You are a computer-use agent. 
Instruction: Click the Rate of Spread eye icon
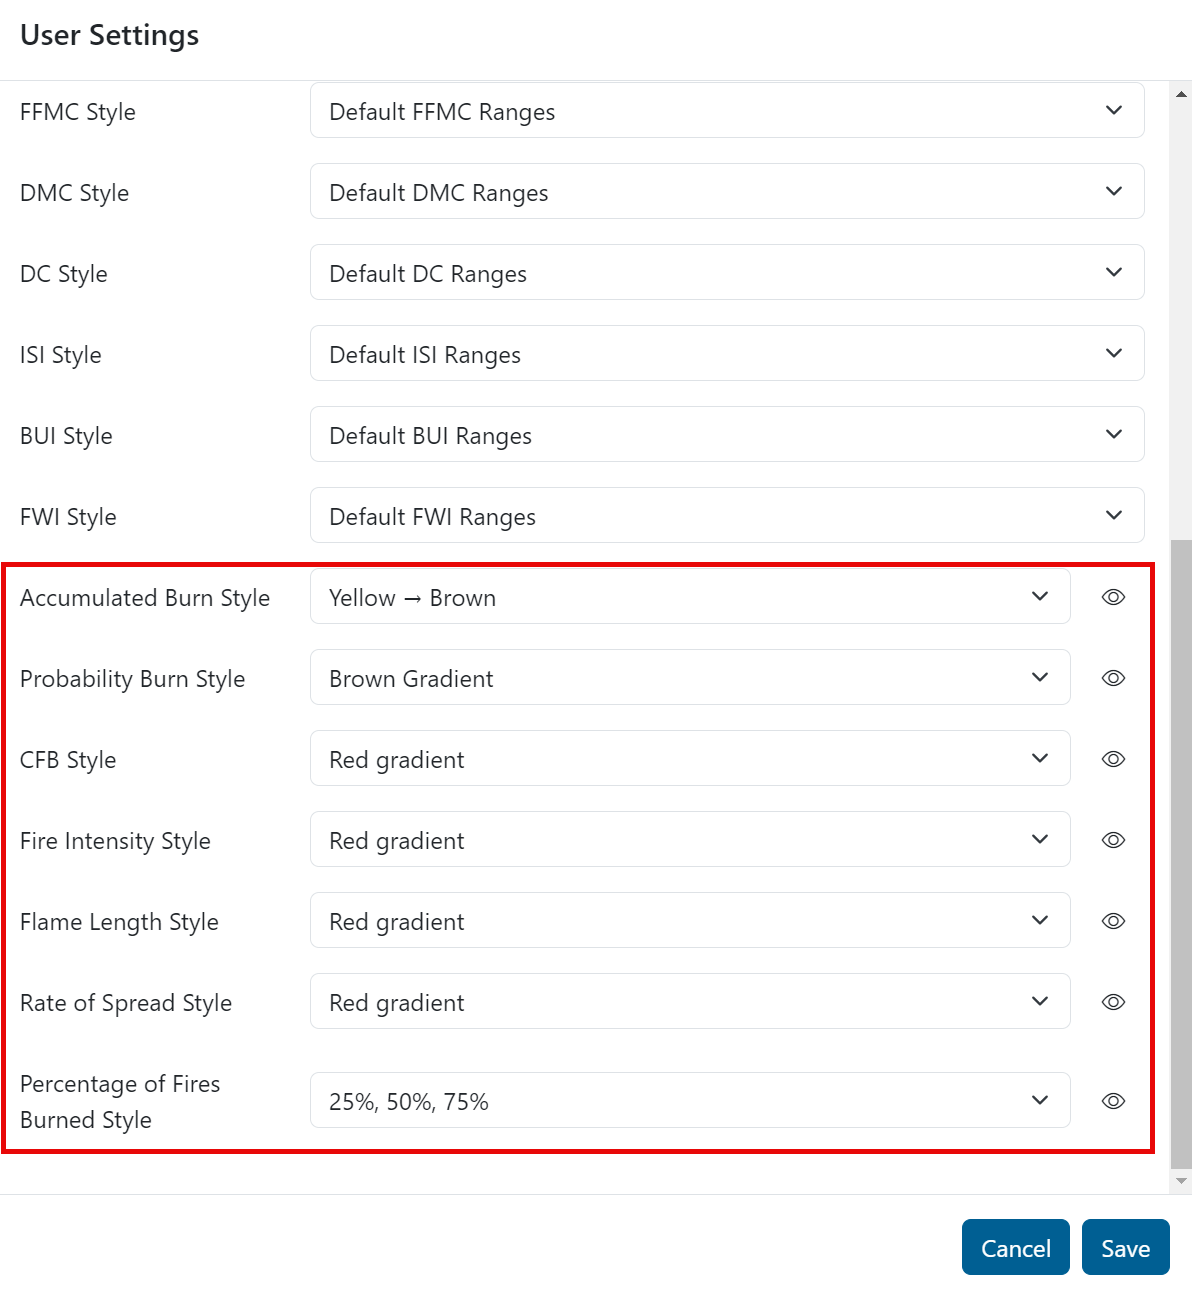point(1113,1002)
